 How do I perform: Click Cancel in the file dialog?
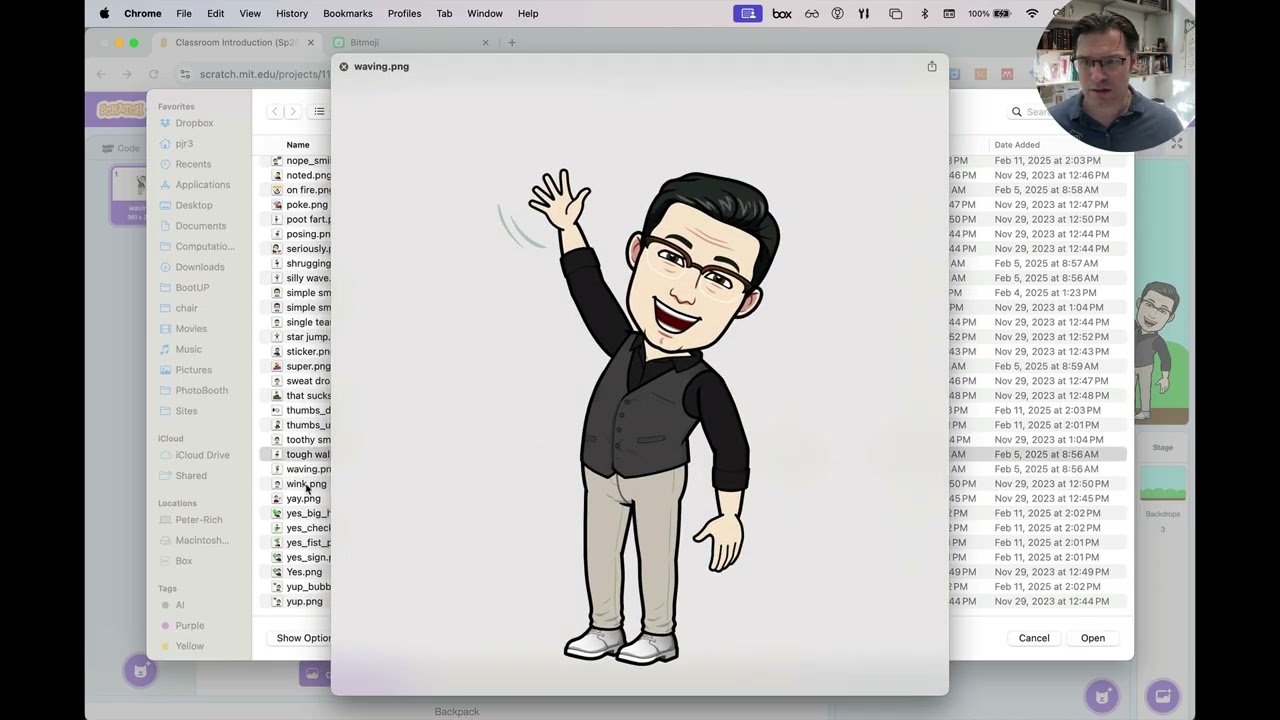(x=1034, y=638)
